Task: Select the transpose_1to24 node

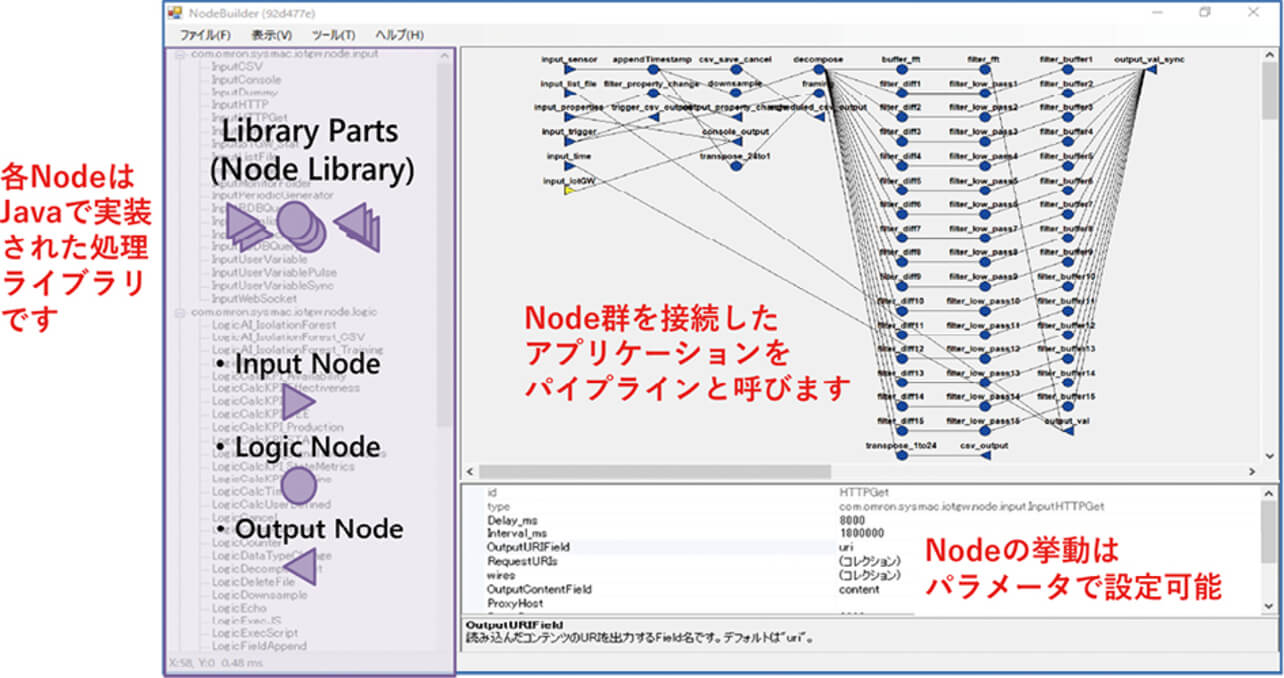Action: click(x=901, y=453)
